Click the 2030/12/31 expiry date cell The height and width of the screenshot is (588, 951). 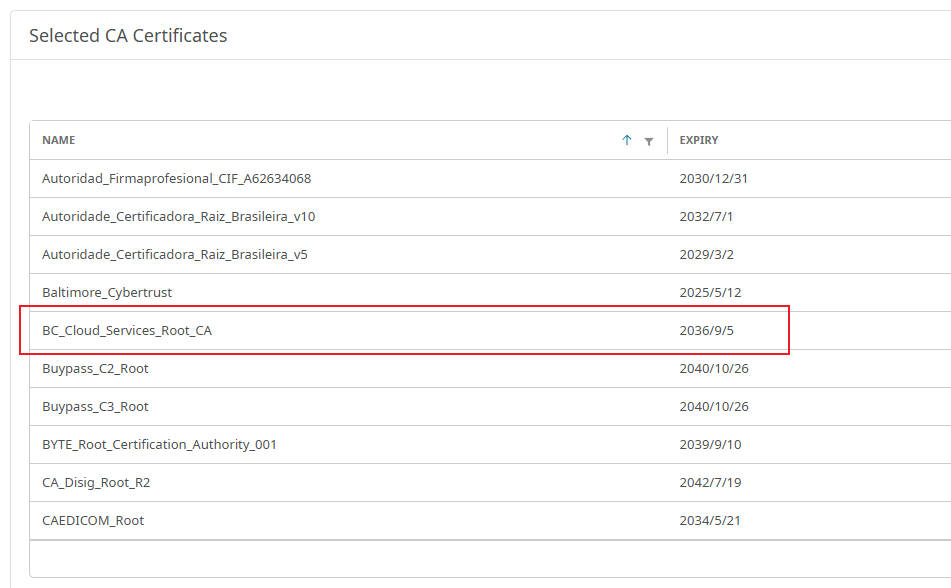[x=714, y=178]
